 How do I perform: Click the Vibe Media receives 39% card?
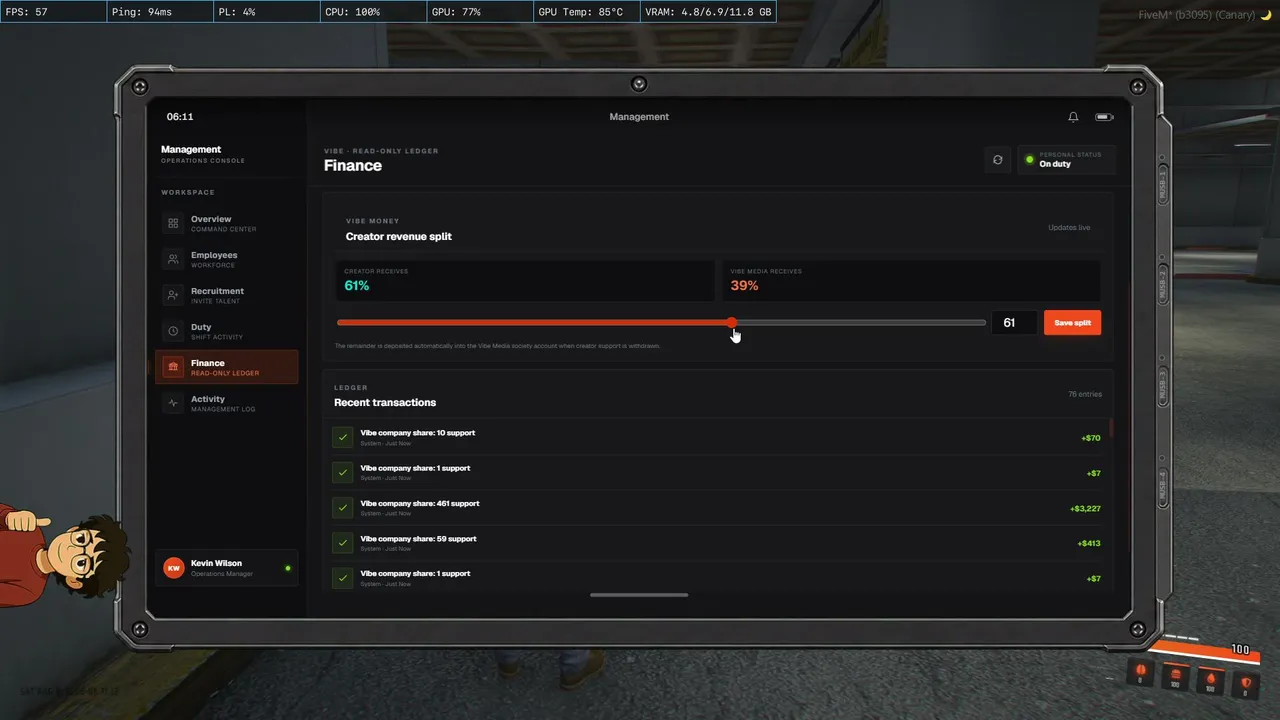coord(911,281)
